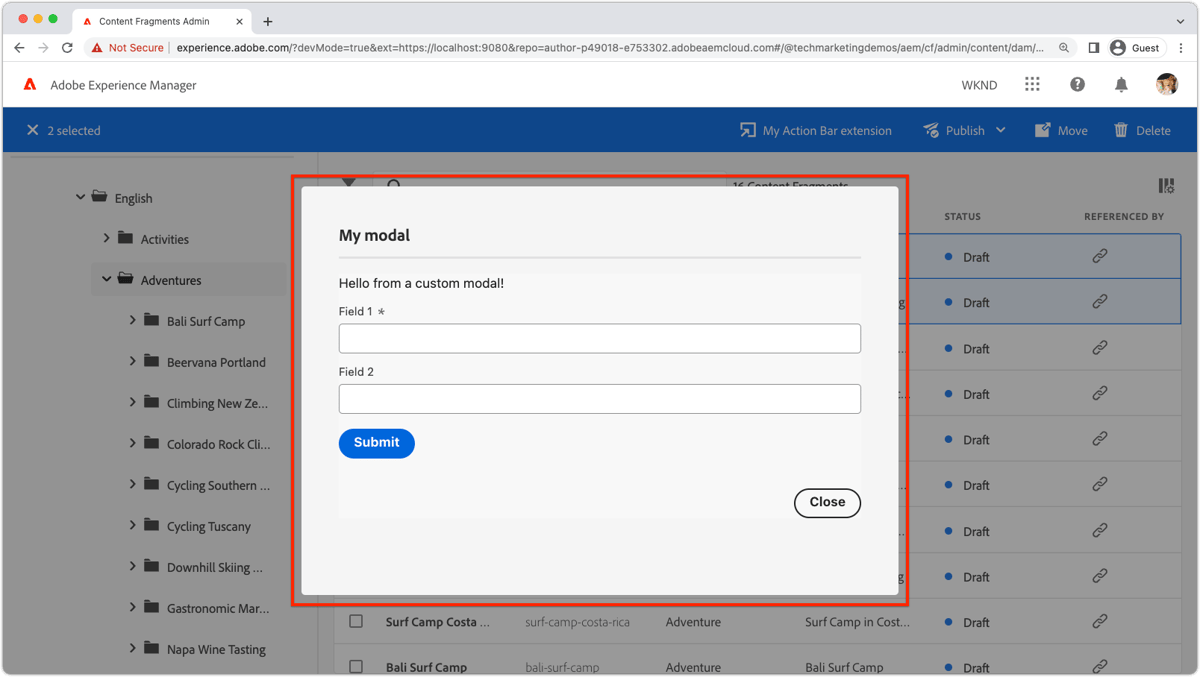This screenshot has height=677, width=1200.
Task: Open the notifications bell
Action: point(1121,85)
